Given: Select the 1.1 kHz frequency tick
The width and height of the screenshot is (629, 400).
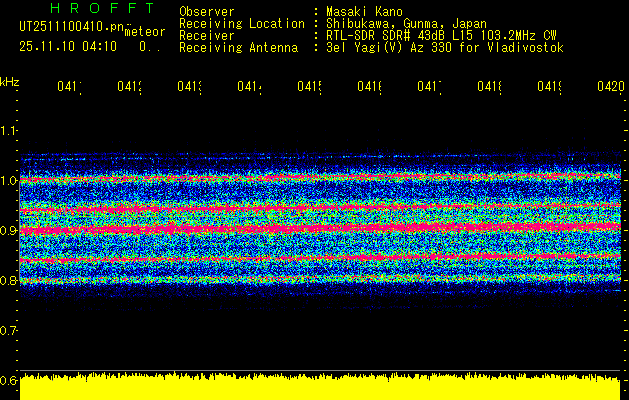Looking at the screenshot, I should pyautogui.click(x=10, y=131).
